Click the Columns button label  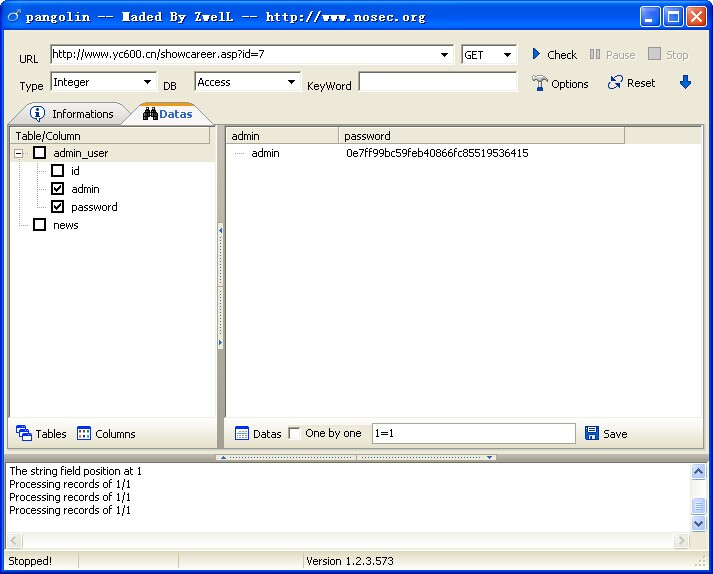click(x=115, y=433)
